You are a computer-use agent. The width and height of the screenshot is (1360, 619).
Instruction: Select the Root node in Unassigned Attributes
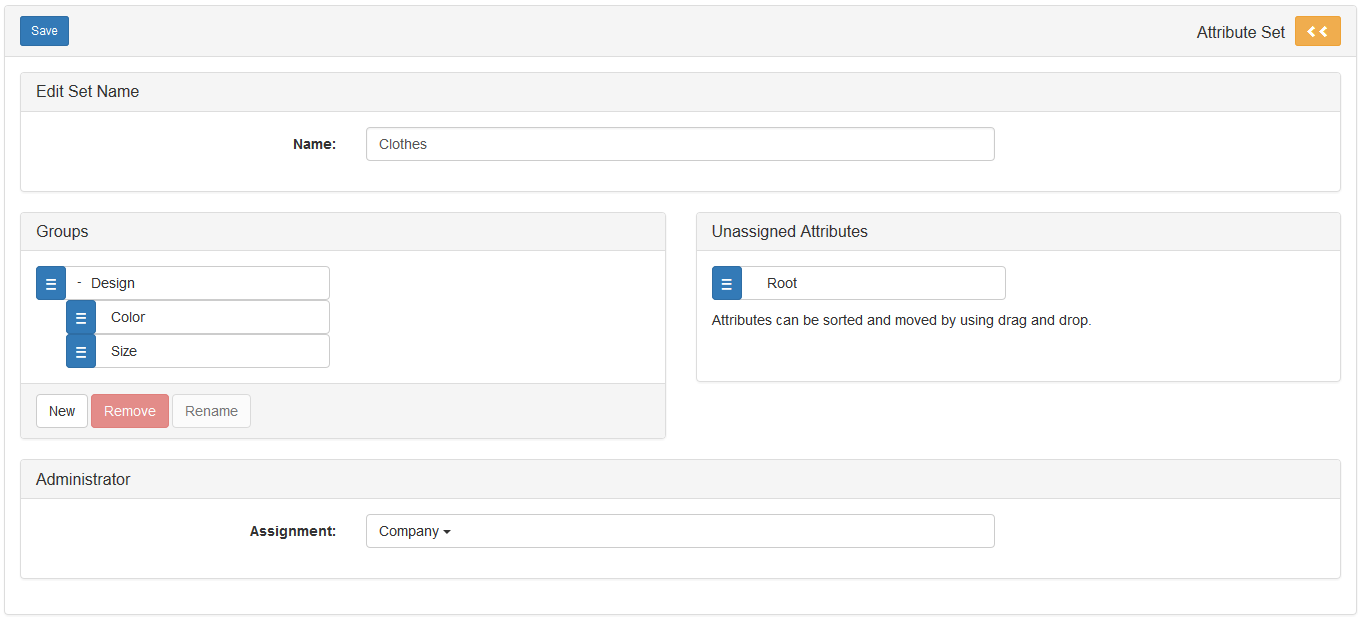pos(782,283)
